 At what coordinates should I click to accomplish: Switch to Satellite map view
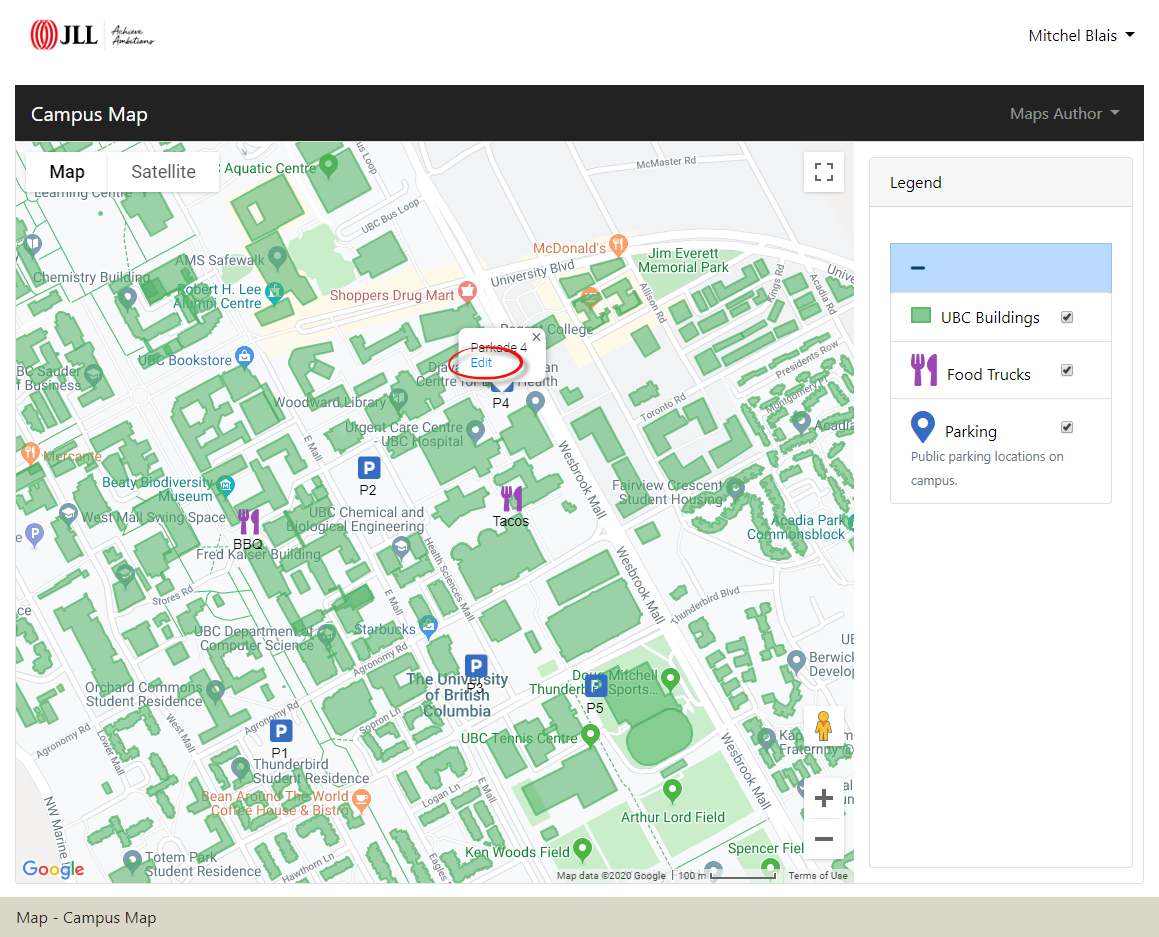pyautogui.click(x=163, y=172)
